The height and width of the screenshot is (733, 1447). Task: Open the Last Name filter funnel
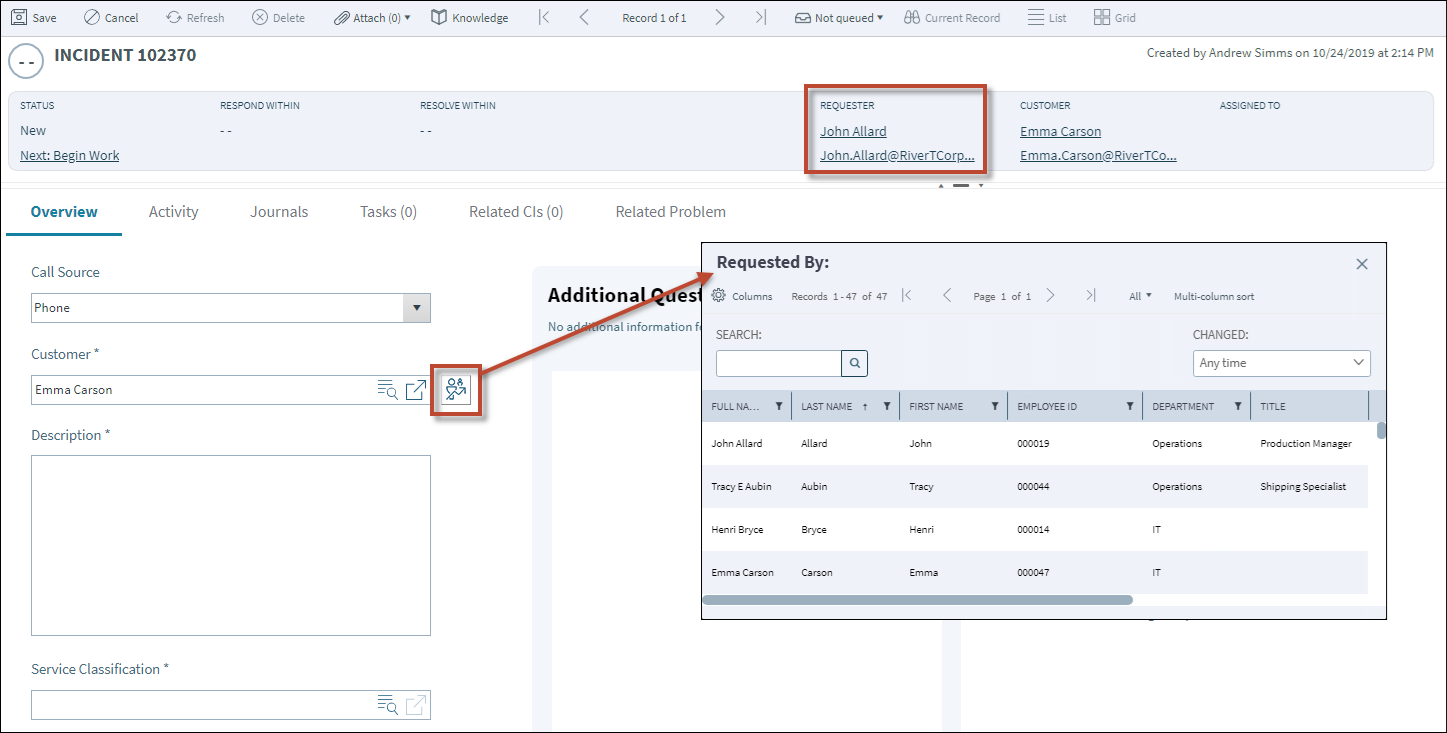[888, 405]
